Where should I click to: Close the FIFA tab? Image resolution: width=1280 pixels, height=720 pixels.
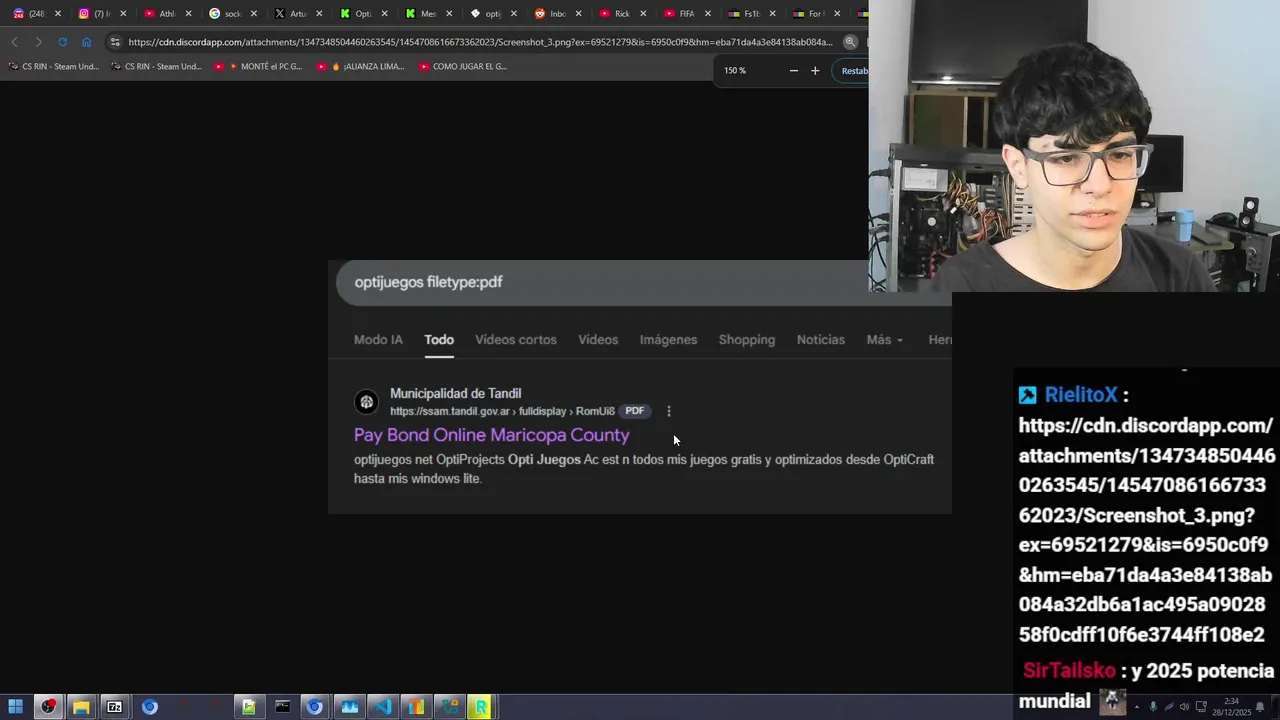(x=708, y=14)
